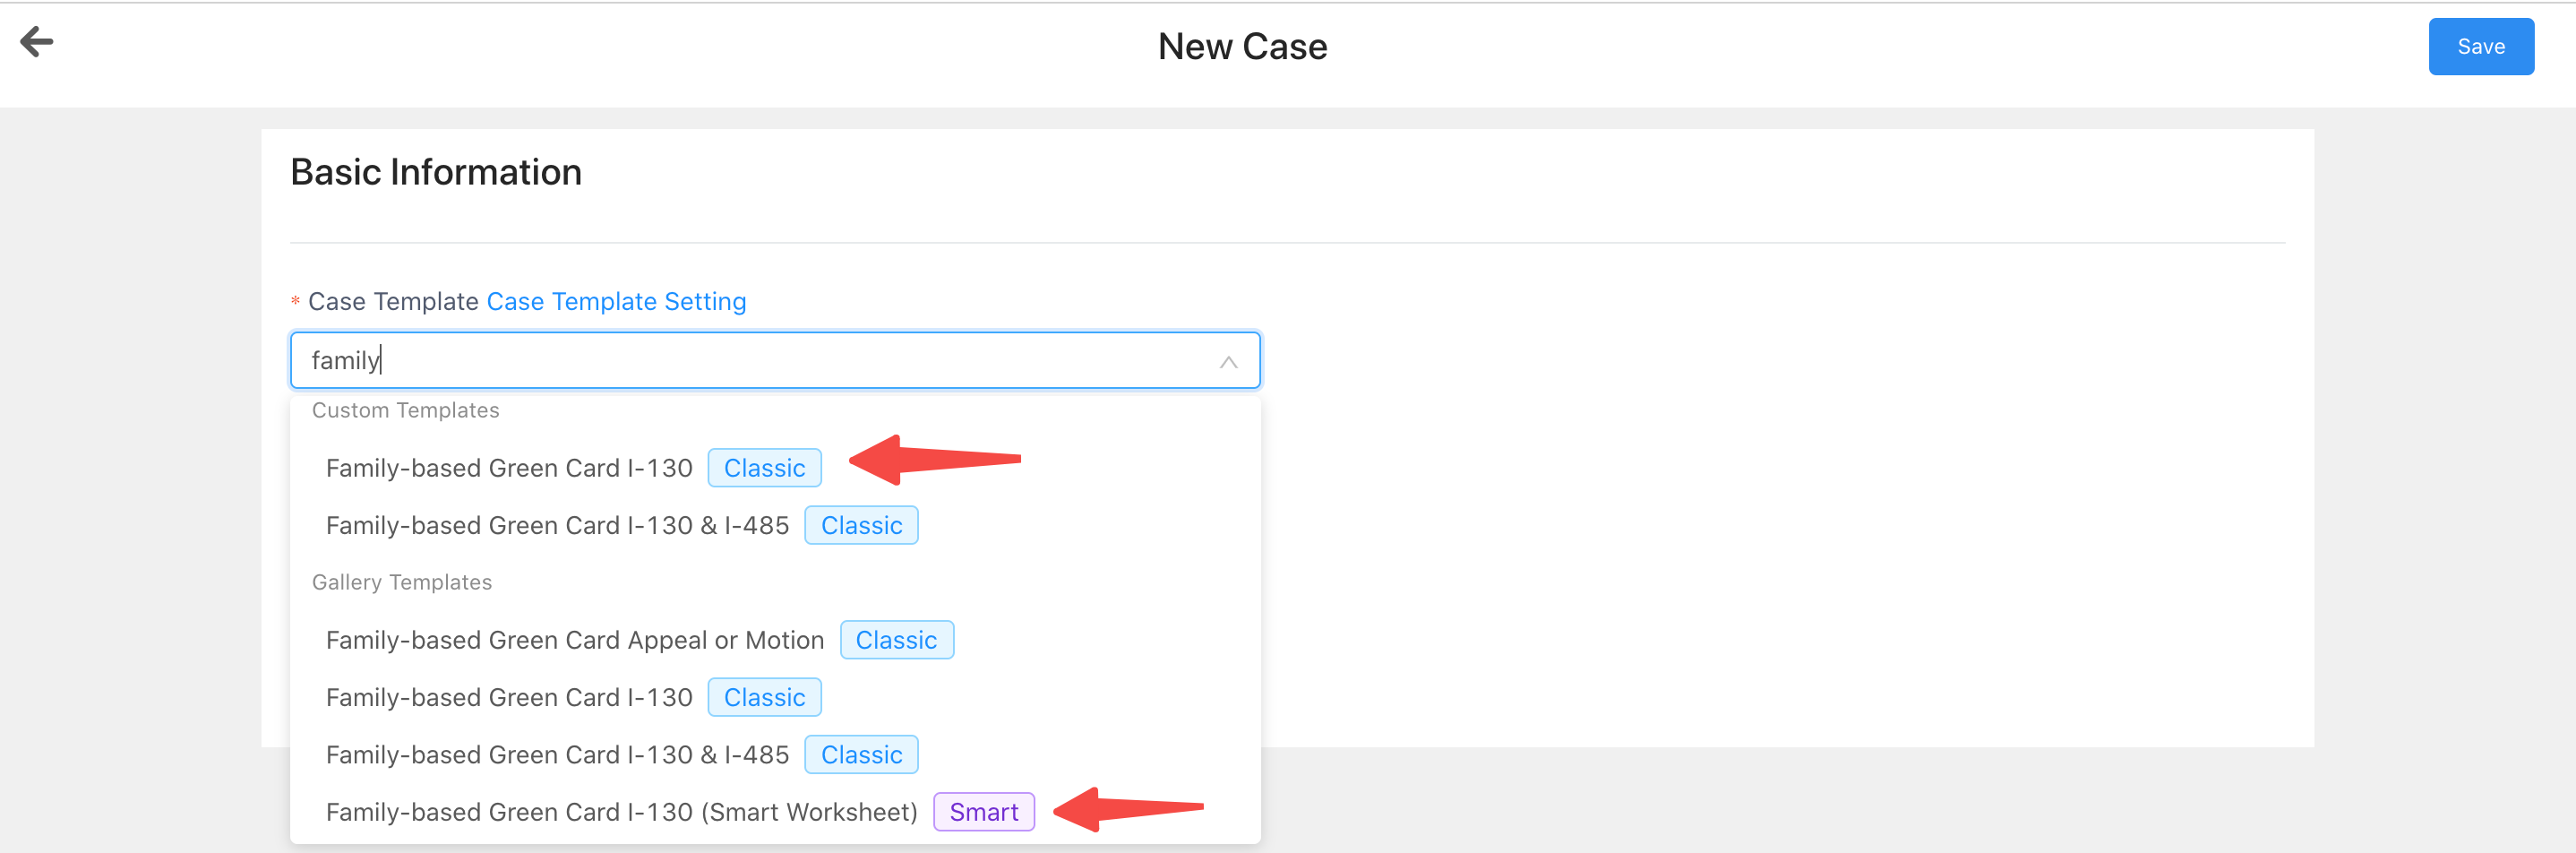Click Classic tag on custom I-130 & I-485

[x=861, y=525]
